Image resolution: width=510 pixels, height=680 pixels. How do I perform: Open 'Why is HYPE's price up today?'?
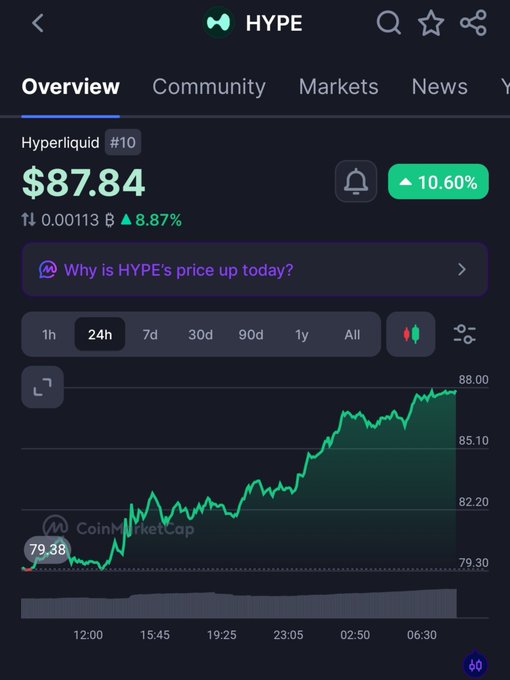(x=255, y=270)
